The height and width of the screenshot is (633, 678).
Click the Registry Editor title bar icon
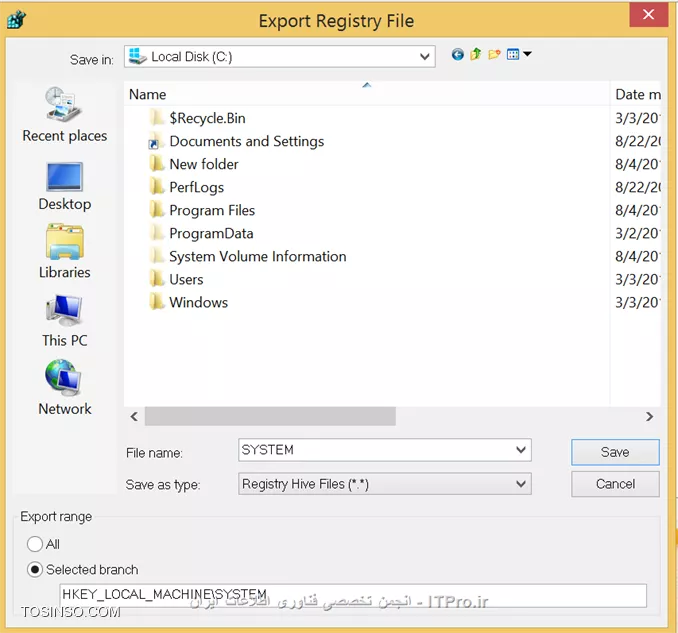coord(16,20)
